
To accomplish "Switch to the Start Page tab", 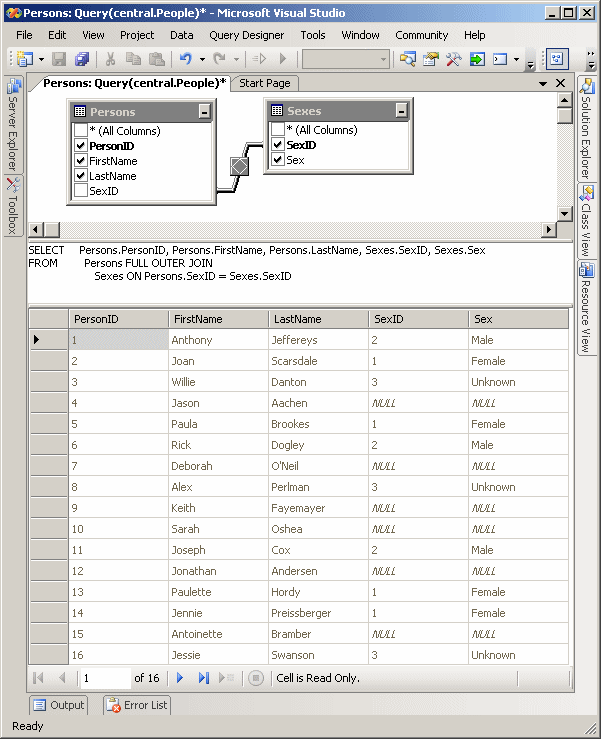I will [x=264, y=83].
